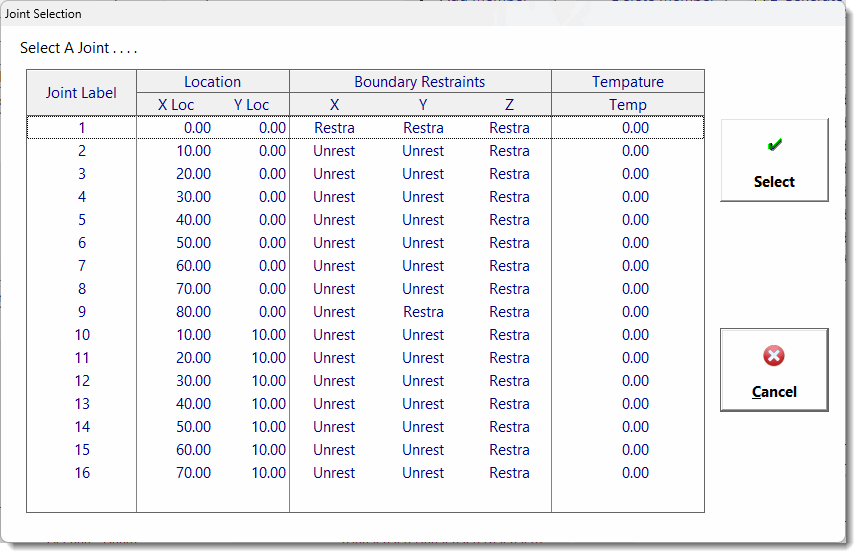Select joint 9 row label
Screen dimensions: 861x558
[x=82, y=312]
